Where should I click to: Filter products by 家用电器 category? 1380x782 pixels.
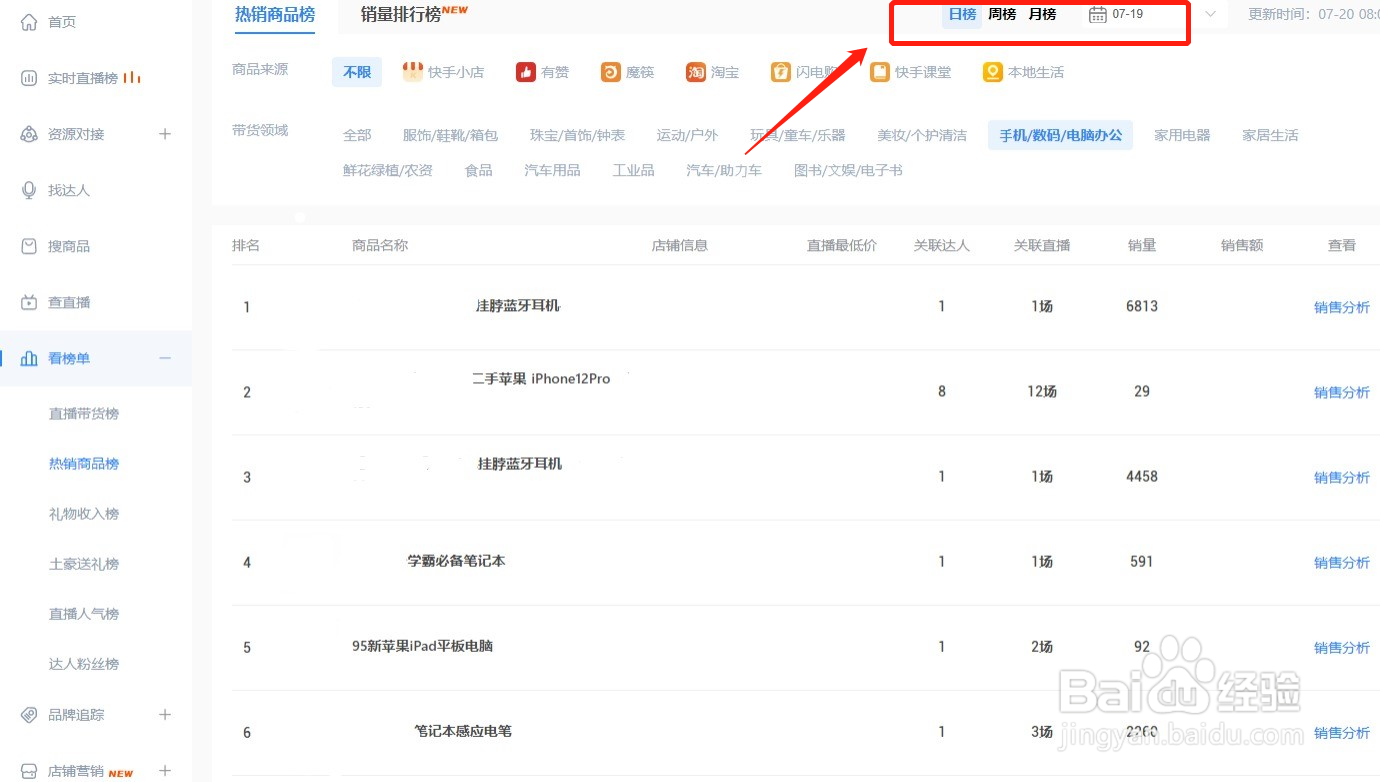pyautogui.click(x=1181, y=134)
